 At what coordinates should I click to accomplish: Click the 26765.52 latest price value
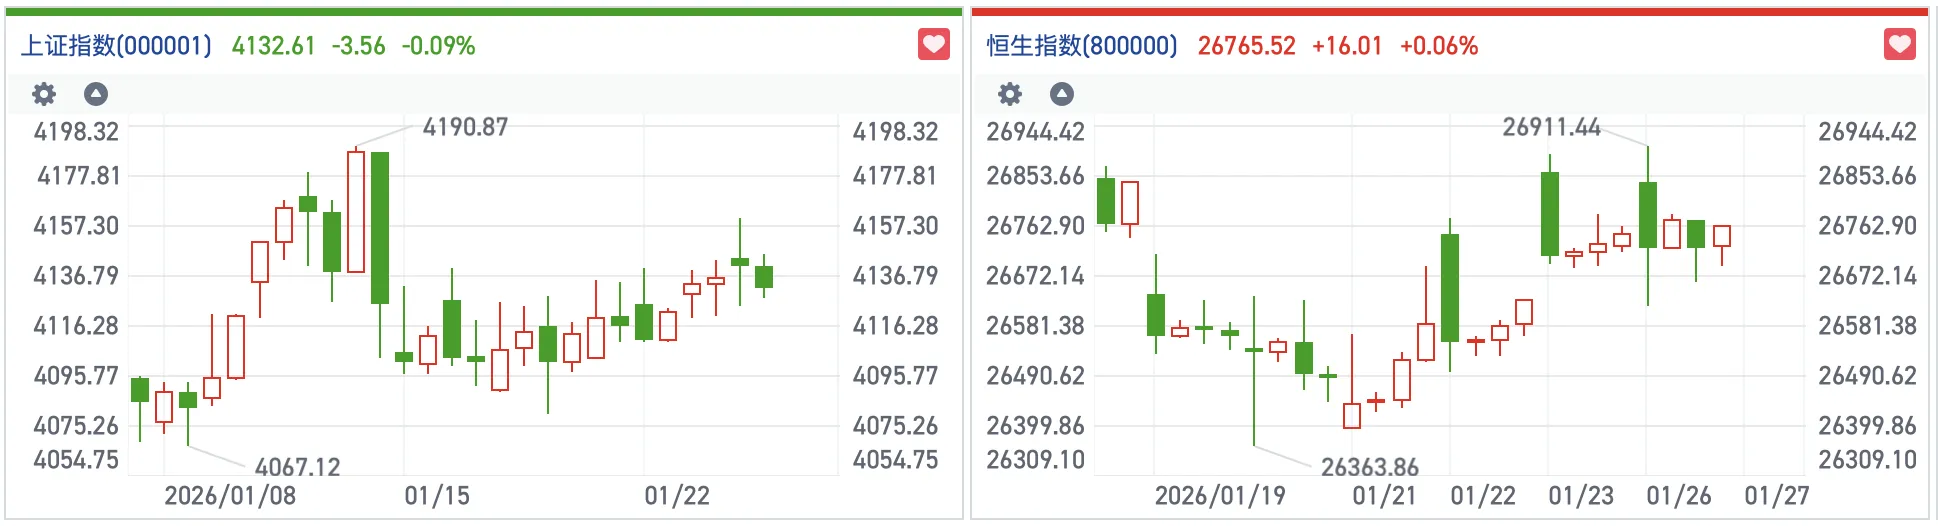click(x=1246, y=46)
